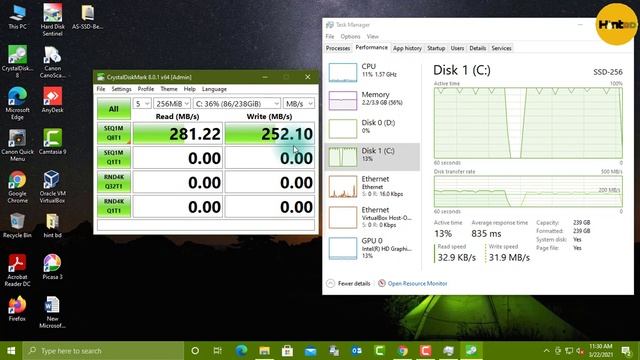Open test count dropdown showing 5

point(142,104)
